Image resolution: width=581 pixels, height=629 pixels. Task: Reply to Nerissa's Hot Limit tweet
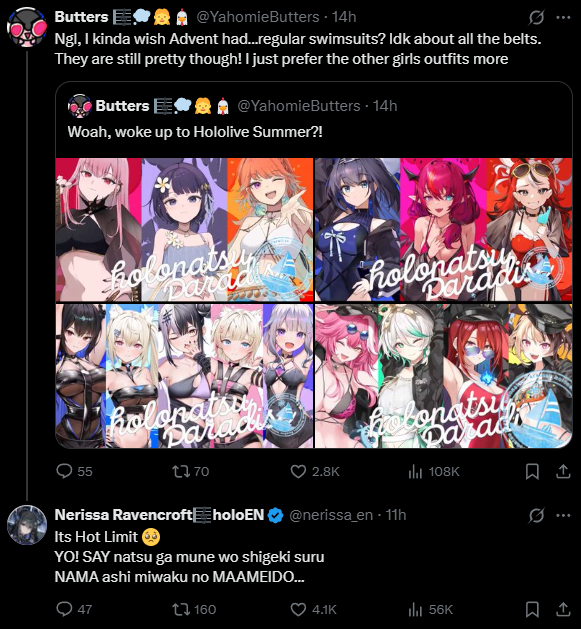(74, 609)
